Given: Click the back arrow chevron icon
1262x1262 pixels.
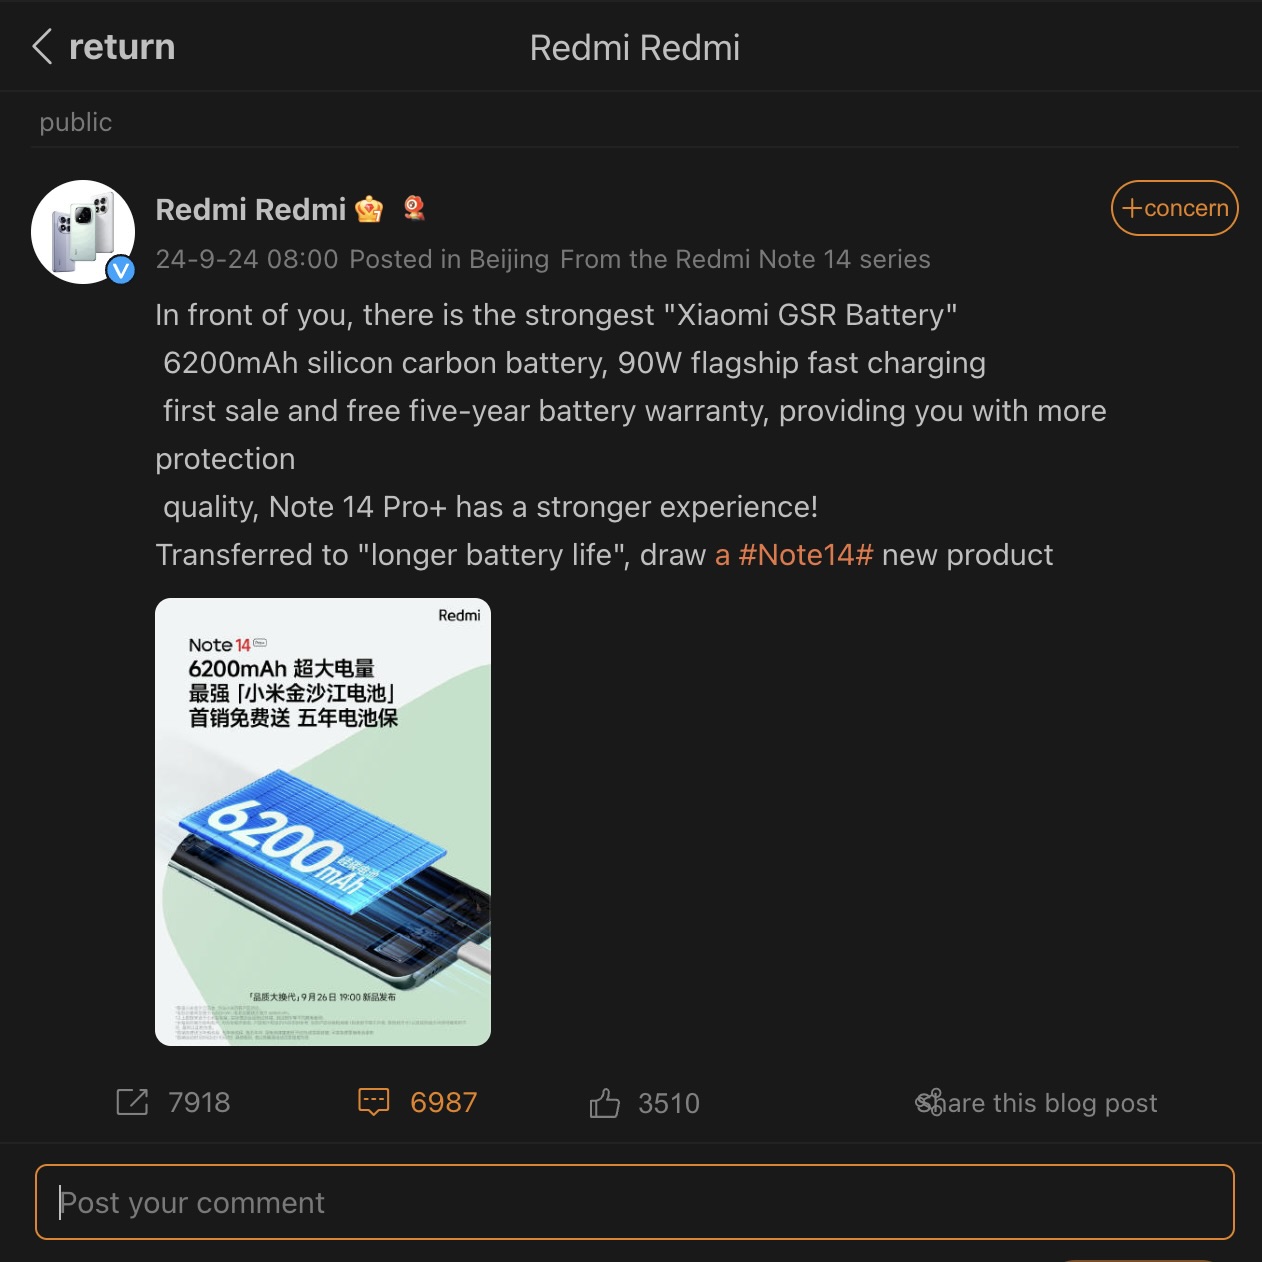Looking at the screenshot, I should (x=42, y=46).
